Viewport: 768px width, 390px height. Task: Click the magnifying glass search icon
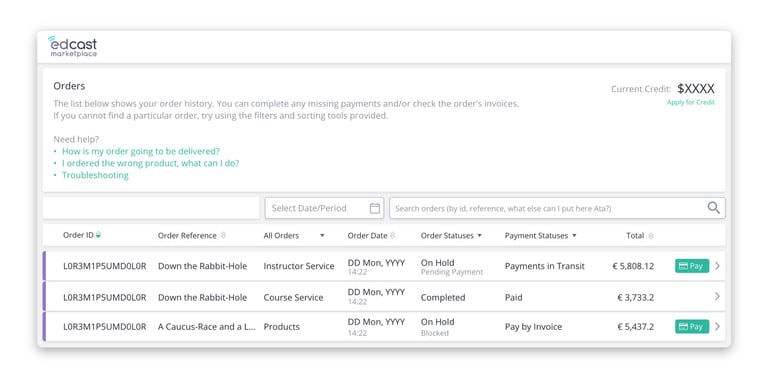pos(714,208)
